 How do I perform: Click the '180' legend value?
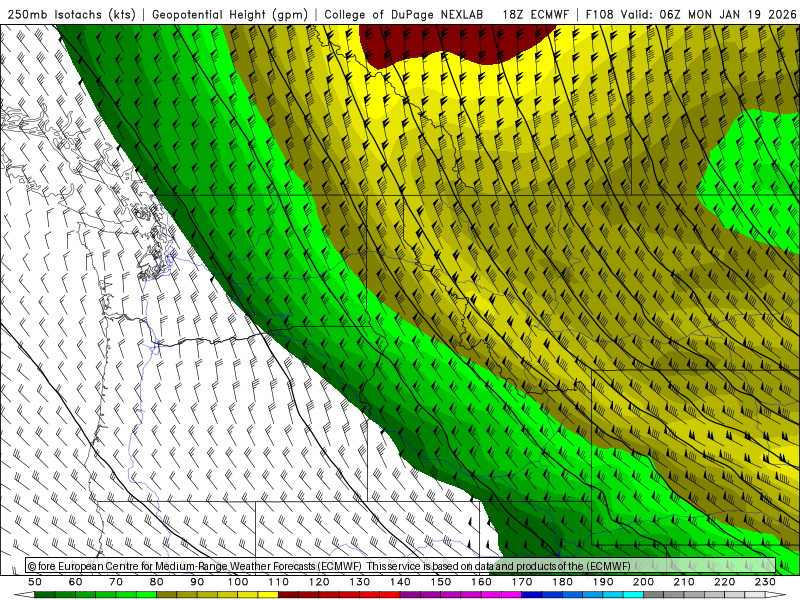tap(563, 582)
